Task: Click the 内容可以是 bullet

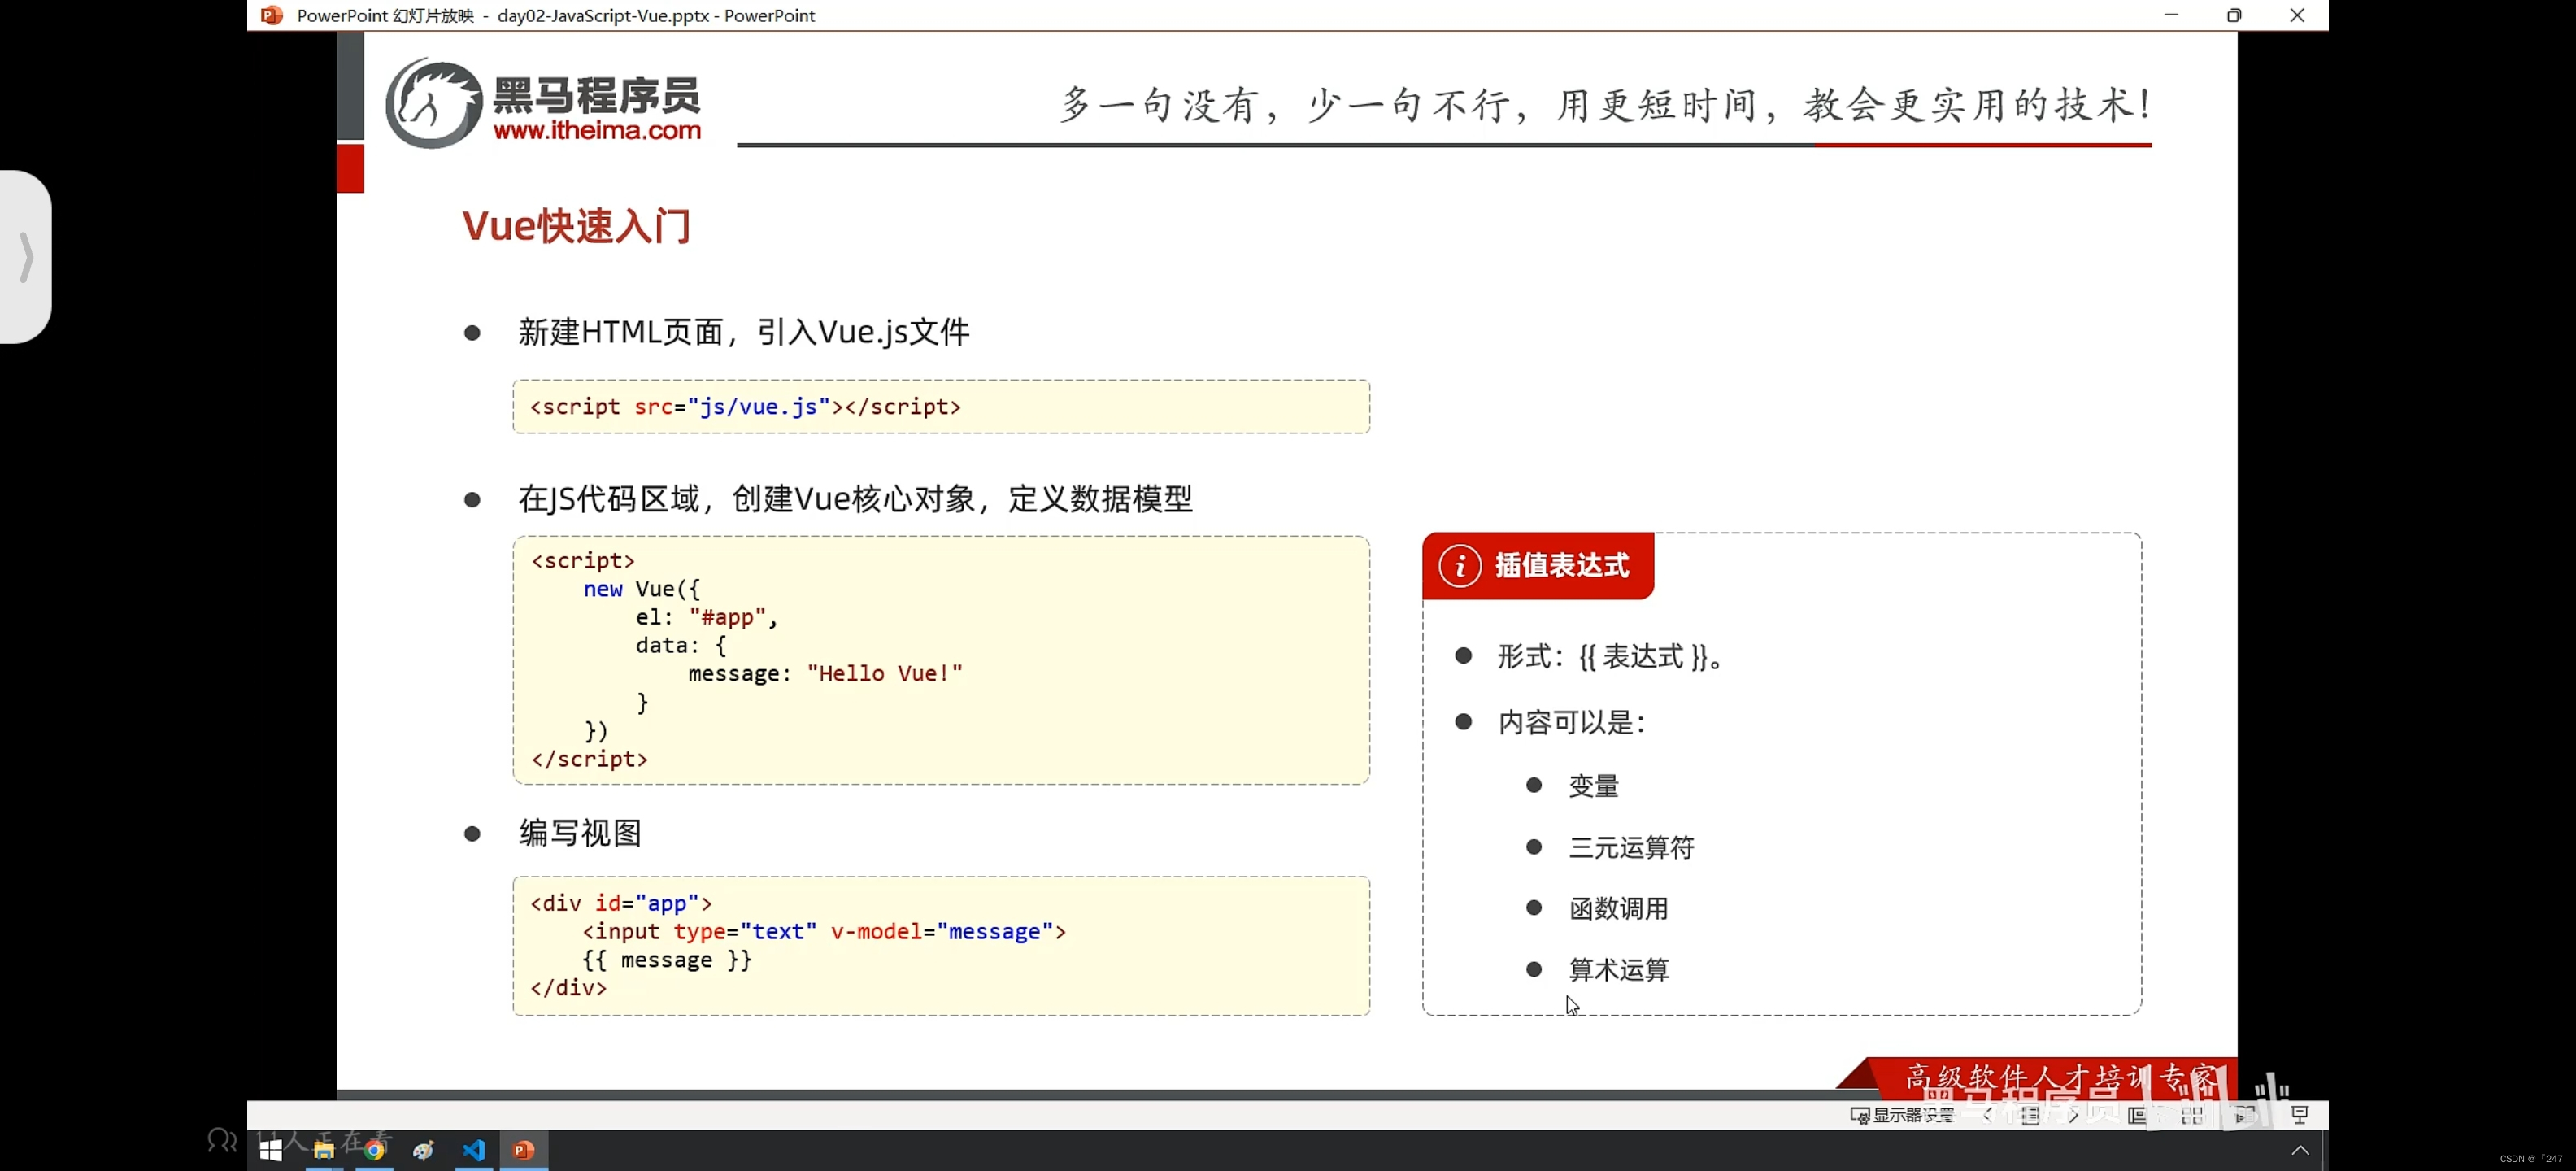Action: [x=1571, y=722]
